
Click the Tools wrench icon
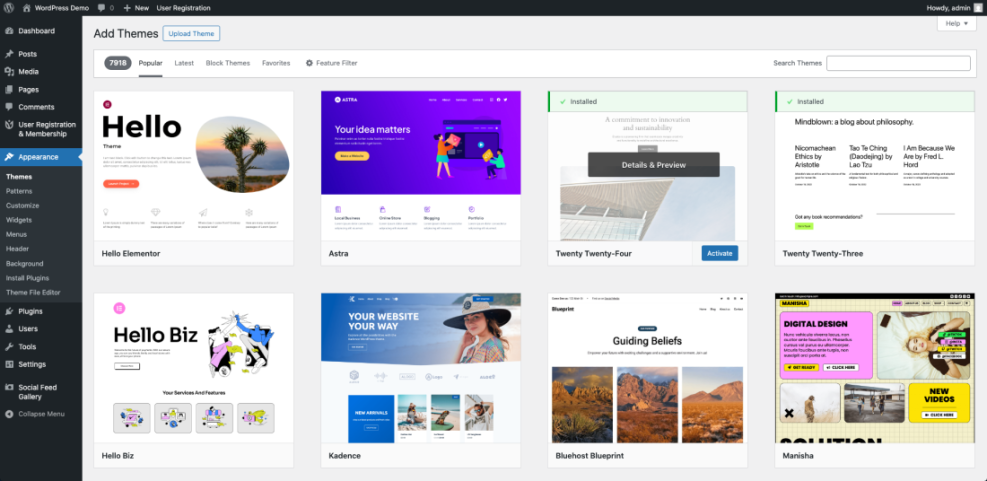coord(9,346)
